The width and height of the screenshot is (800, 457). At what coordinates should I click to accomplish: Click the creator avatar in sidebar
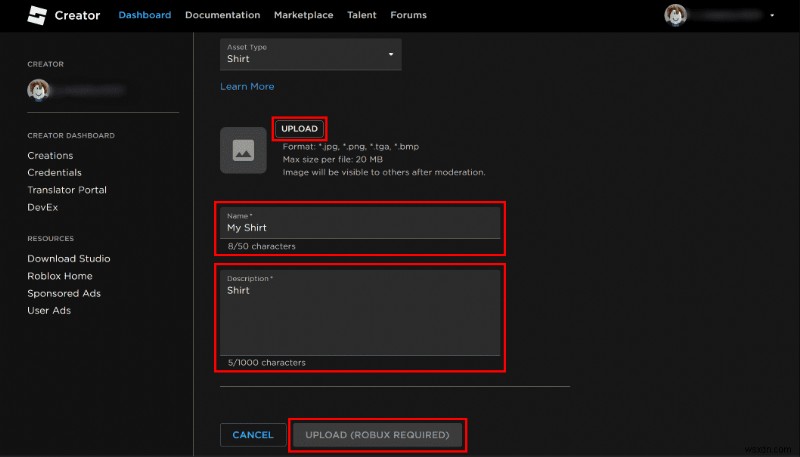pyautogui.click(x=38, y=90)
